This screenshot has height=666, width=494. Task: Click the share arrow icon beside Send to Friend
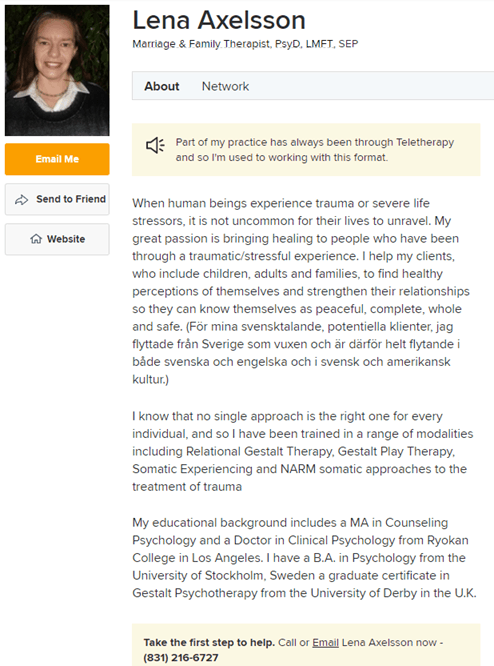pyautogui.click(x=21, y=200)
